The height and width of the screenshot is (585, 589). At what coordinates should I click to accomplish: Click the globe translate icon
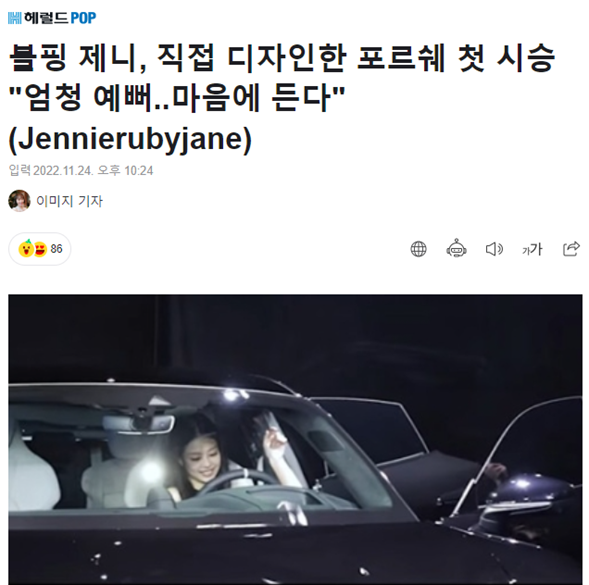click(418, 249)
